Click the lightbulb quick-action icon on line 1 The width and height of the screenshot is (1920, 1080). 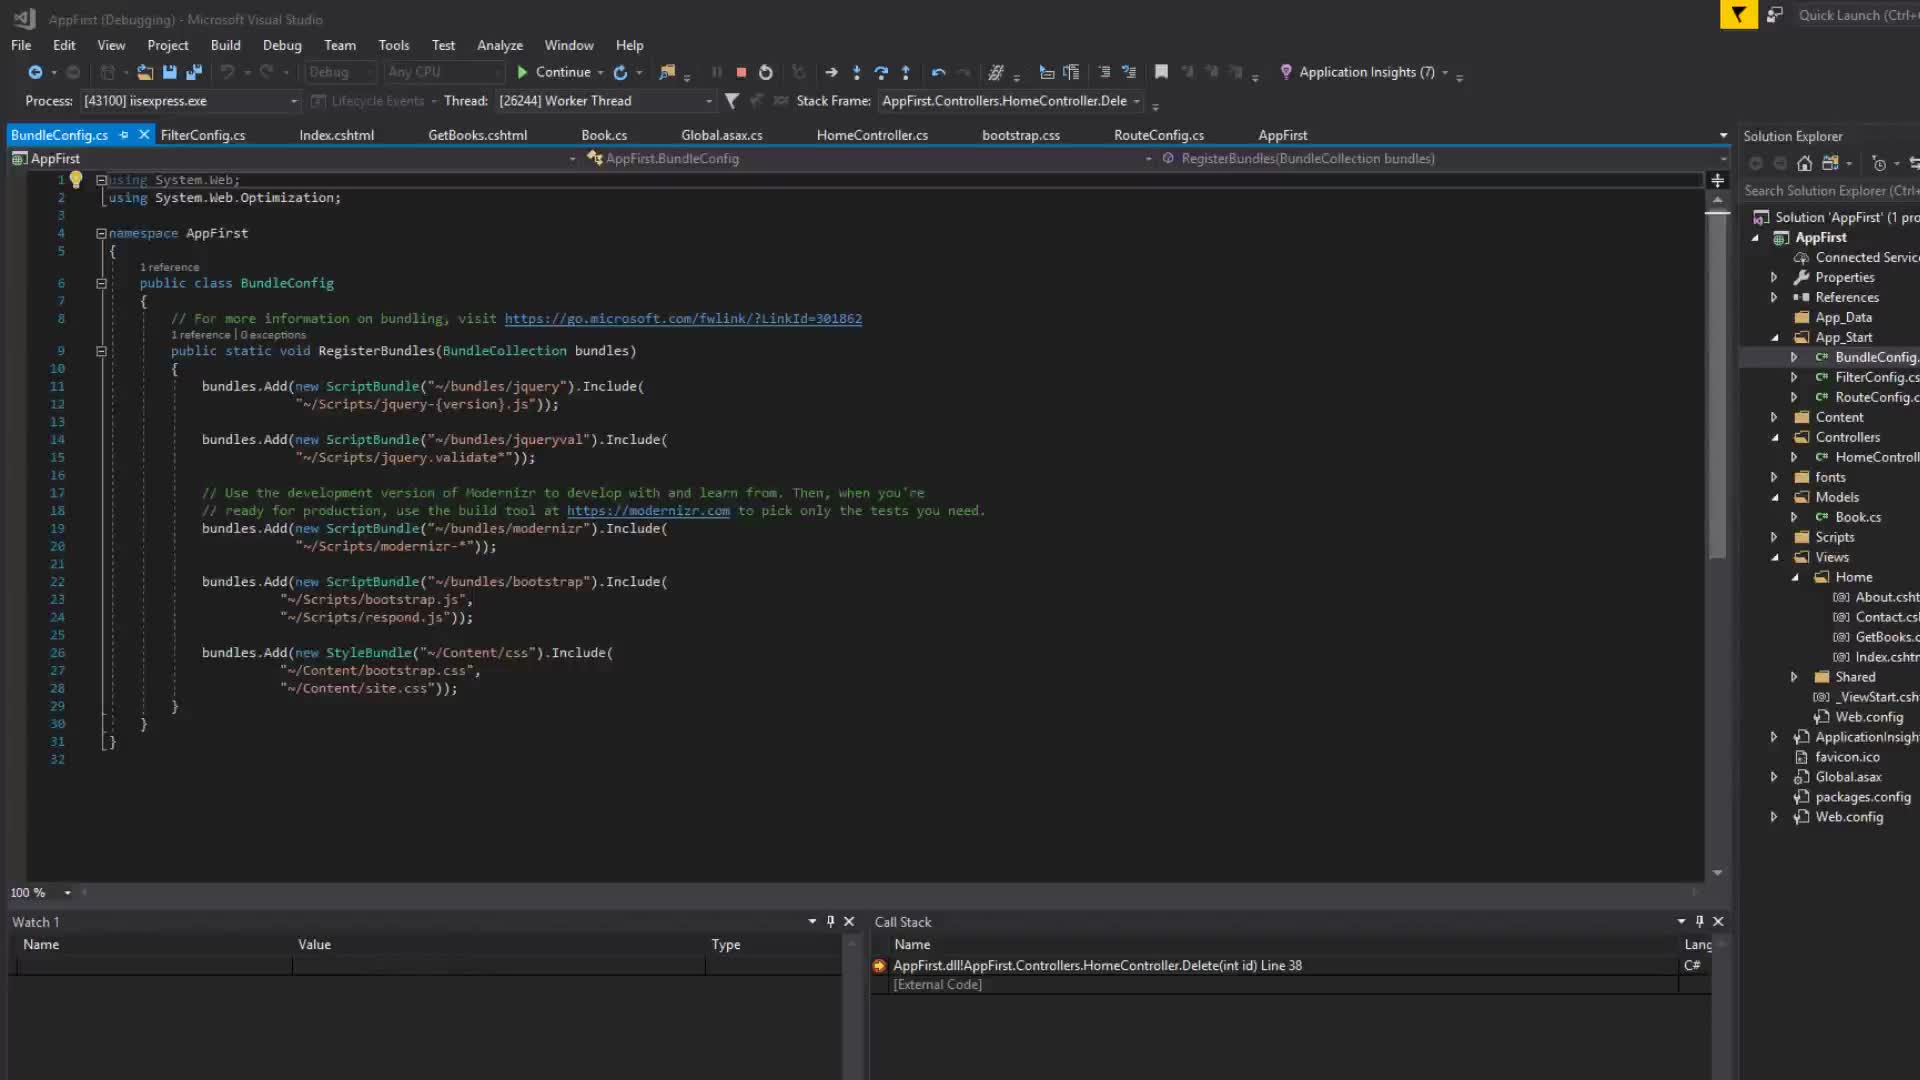pyautogui.click(x=76, y=180)
